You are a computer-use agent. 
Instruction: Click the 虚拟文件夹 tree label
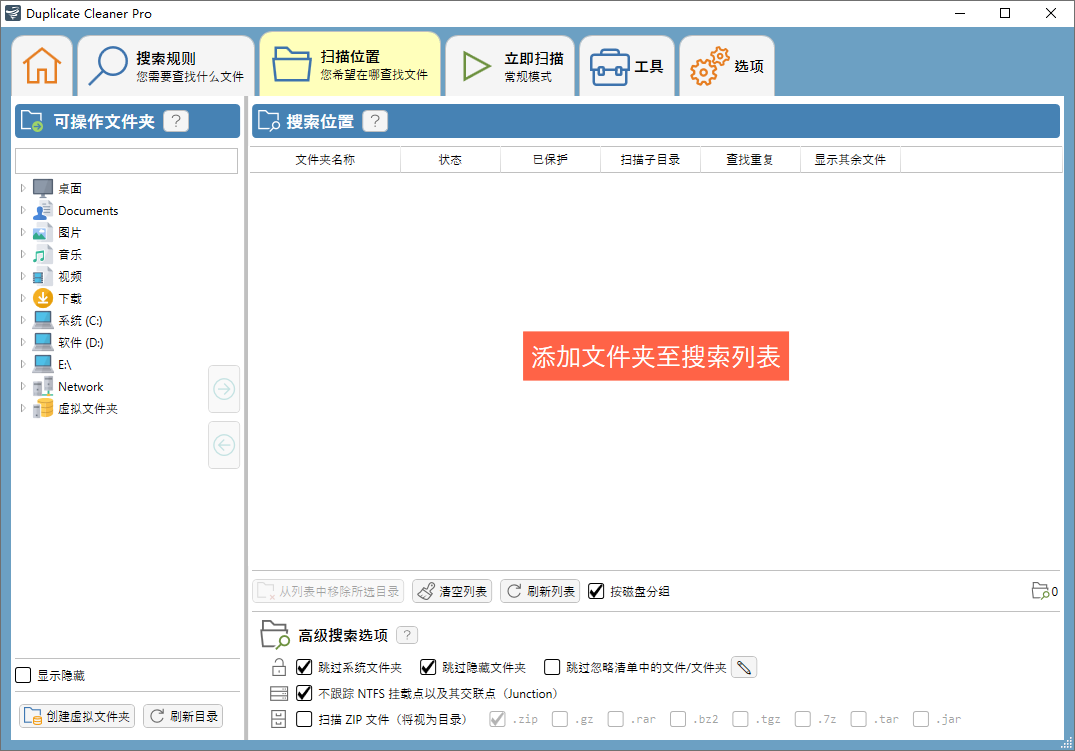[x=88, y=409]
